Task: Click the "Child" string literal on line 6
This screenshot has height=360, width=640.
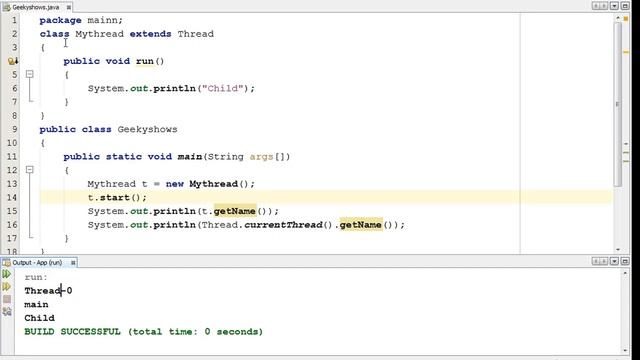Action: tap(223, 89)
